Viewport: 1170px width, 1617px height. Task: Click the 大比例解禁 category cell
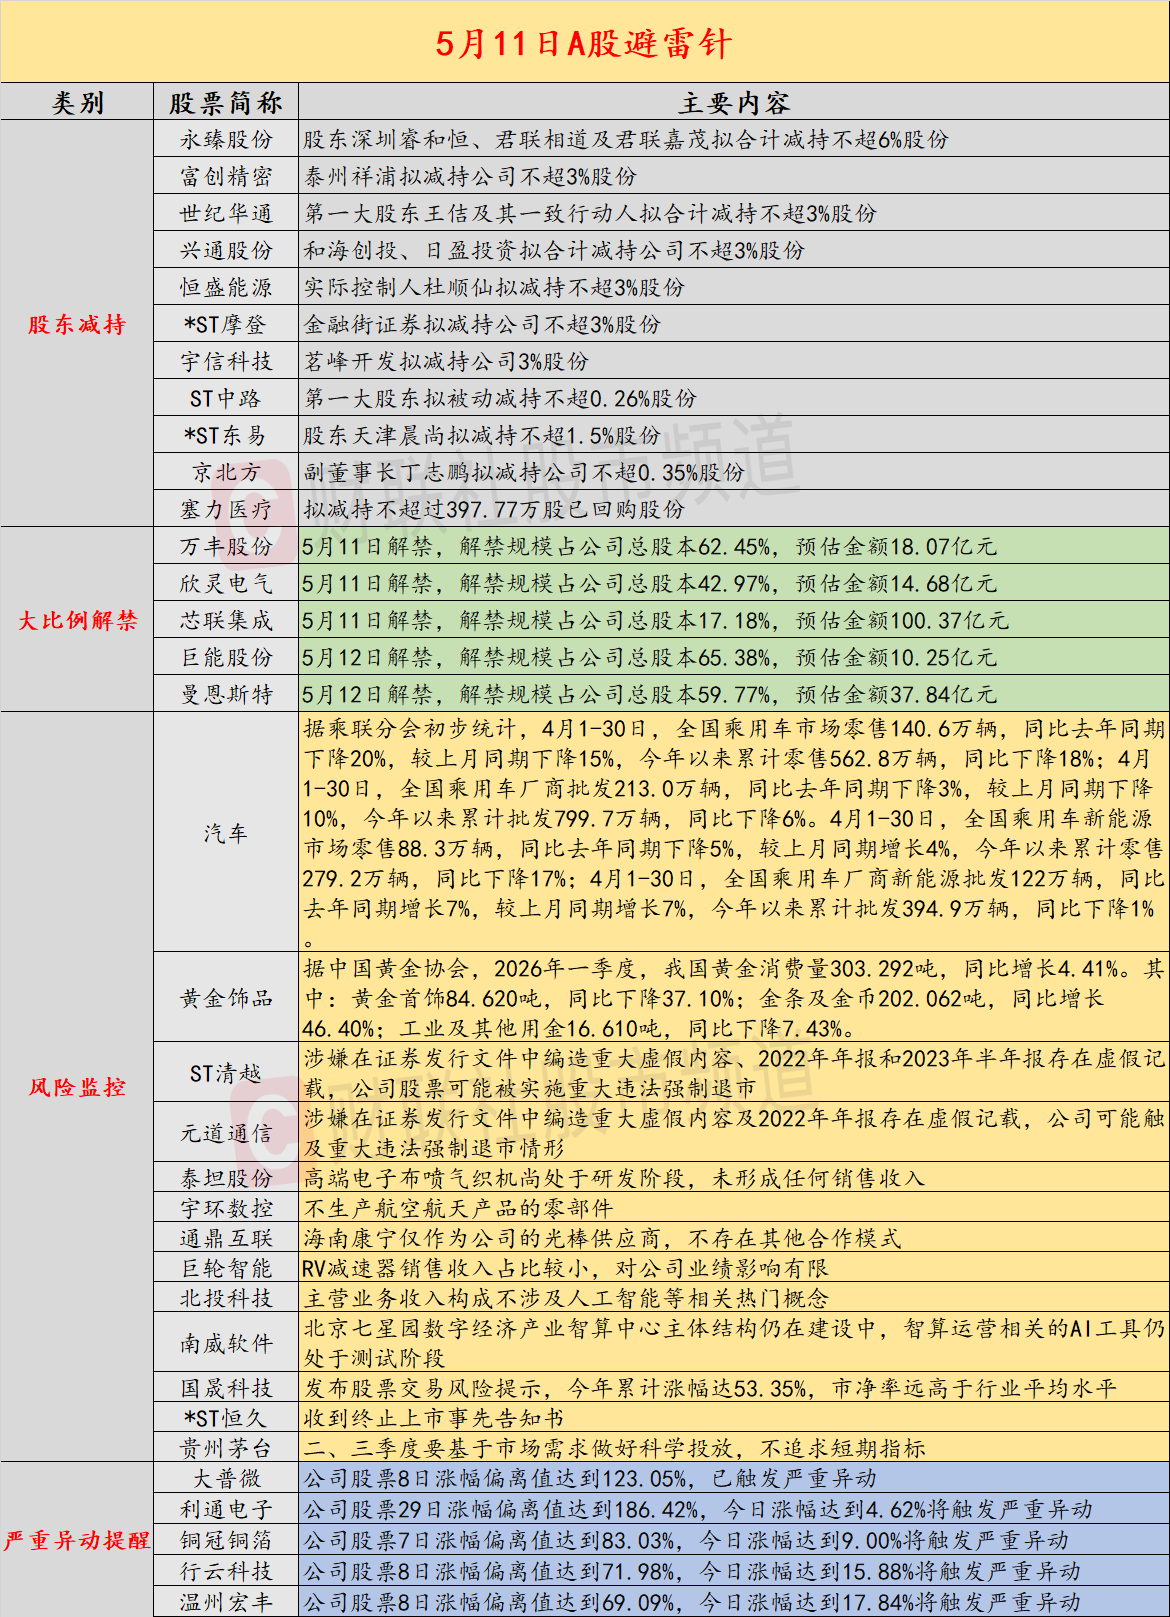[x=77, y=620]
